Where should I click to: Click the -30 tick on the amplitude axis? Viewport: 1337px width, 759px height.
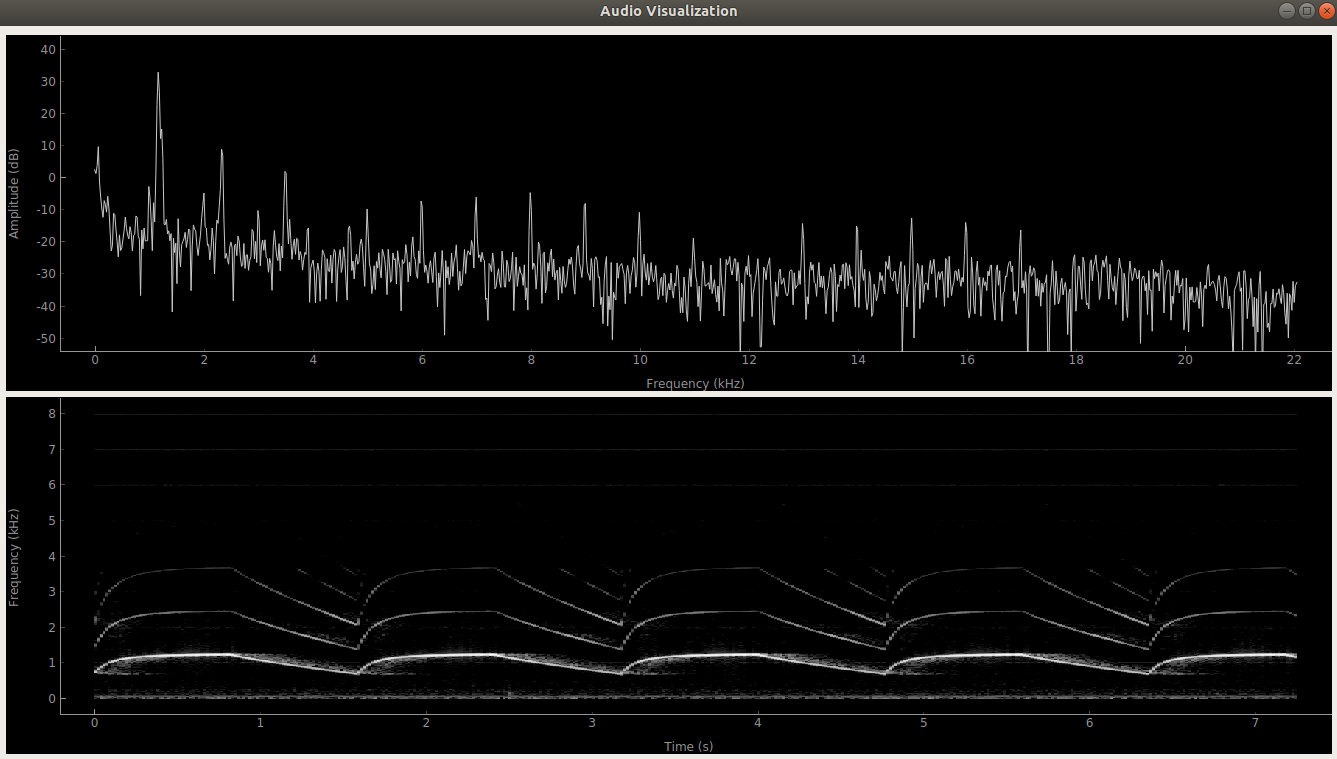[x=44, y=274]
